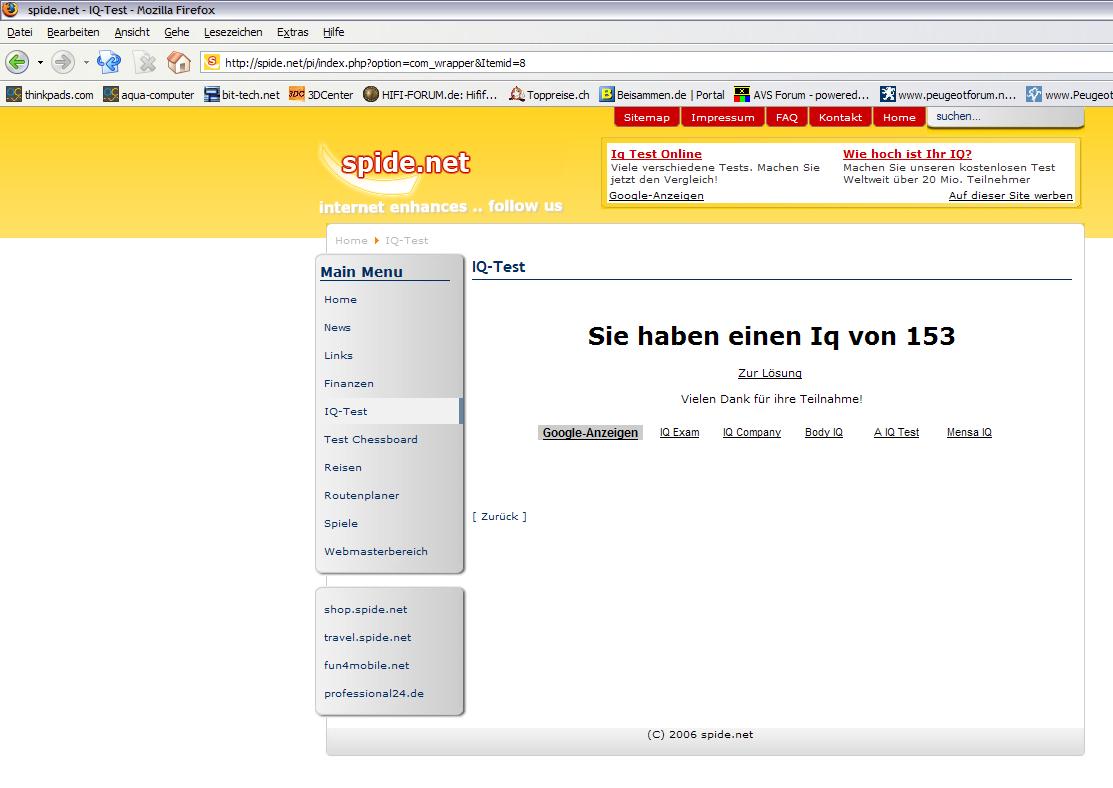Open the Beisammen.de Portal bookmark
Viewport: 1113px width, 788px height.
pos(661,95)
